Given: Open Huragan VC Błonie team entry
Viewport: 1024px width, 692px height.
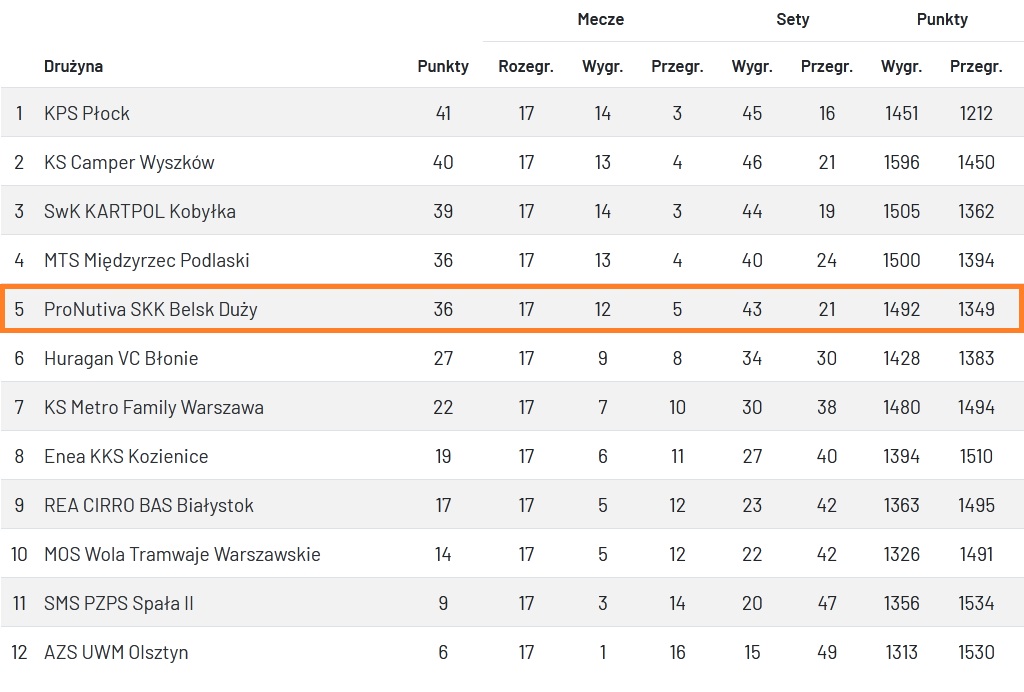Looking at the screenshot, I should pyautogui.click(x=121, y=358).
